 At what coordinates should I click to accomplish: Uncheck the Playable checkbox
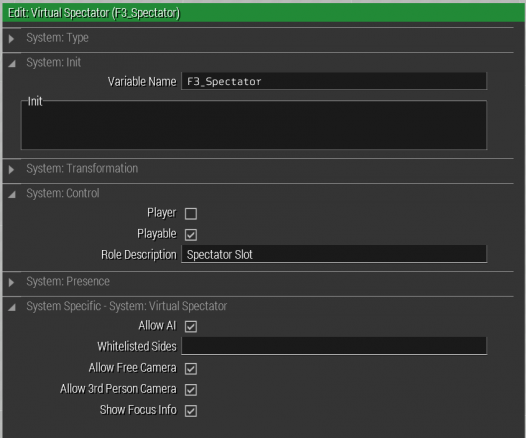pyautogui.click(x=191, y=234)
